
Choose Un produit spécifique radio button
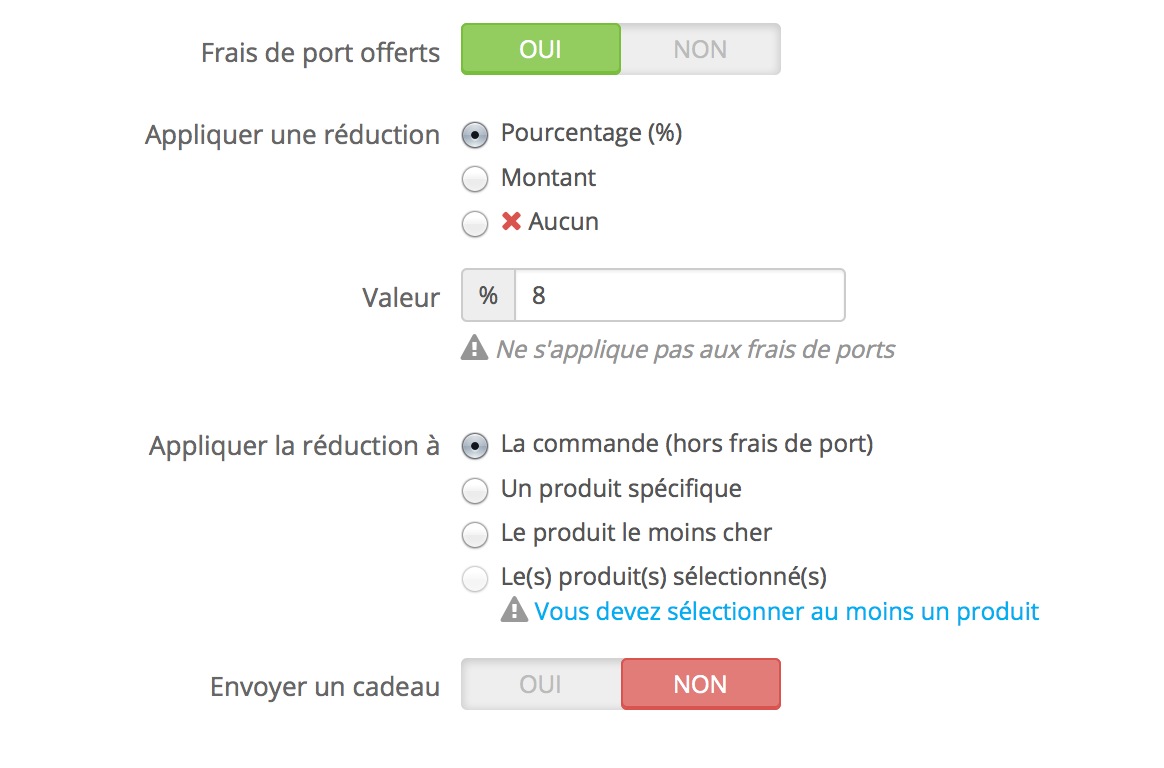tap(475, 490)
